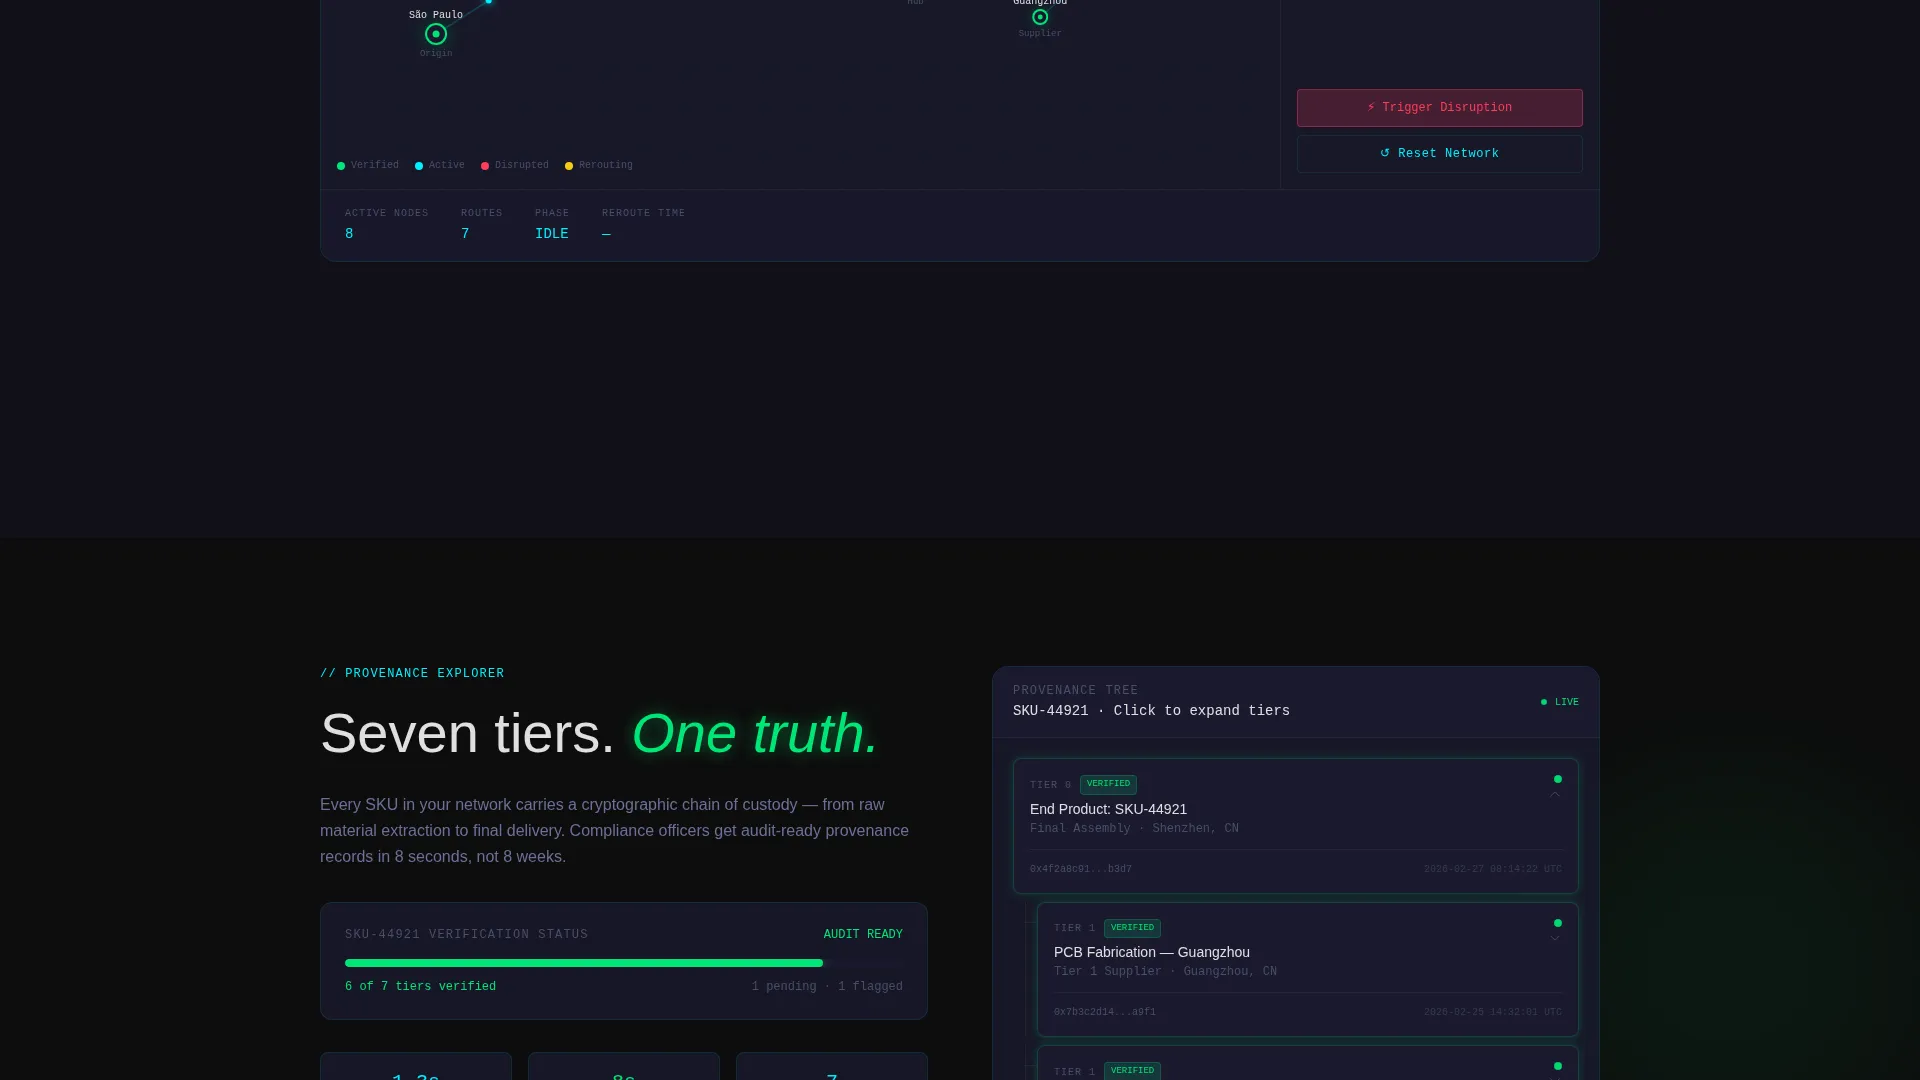This screenshot has height=1080, width=1920.
Task: Select the São Paulo origin node
Action: point(436,34)
